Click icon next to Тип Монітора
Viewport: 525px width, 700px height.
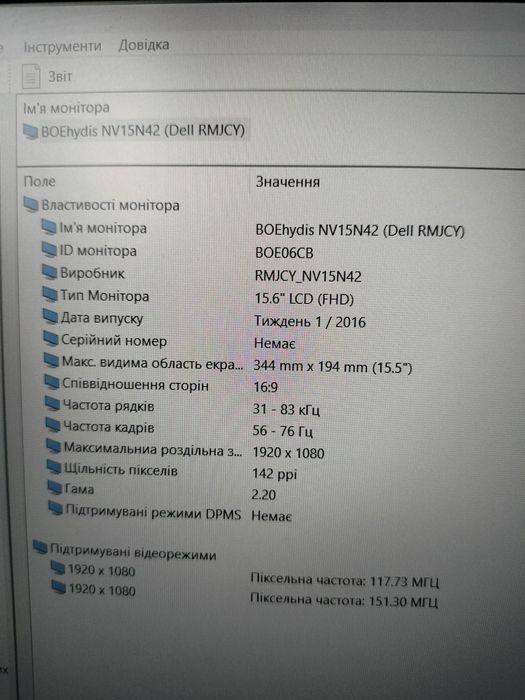click(50, 294)
